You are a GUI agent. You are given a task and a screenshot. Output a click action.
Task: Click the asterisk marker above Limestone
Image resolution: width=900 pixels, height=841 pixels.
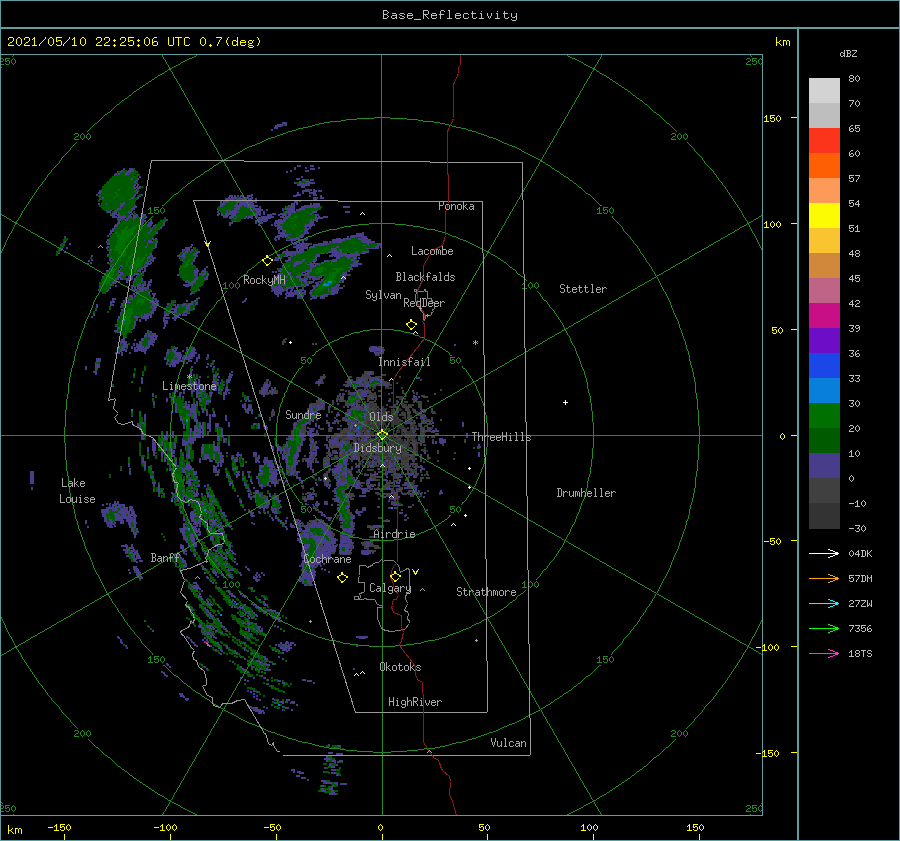click(x=189, y=377)
